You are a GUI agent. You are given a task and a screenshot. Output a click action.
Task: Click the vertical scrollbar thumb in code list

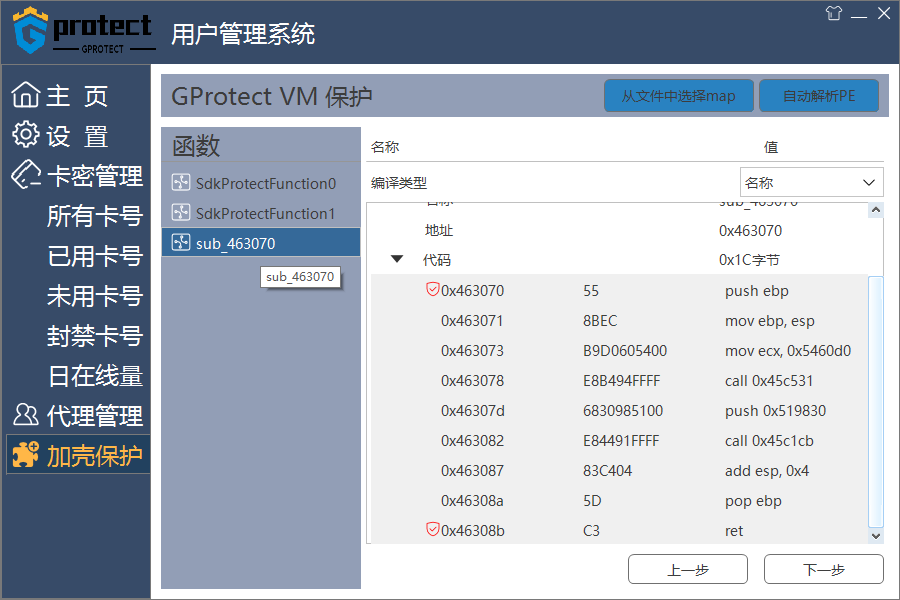(x=875, y=402)
